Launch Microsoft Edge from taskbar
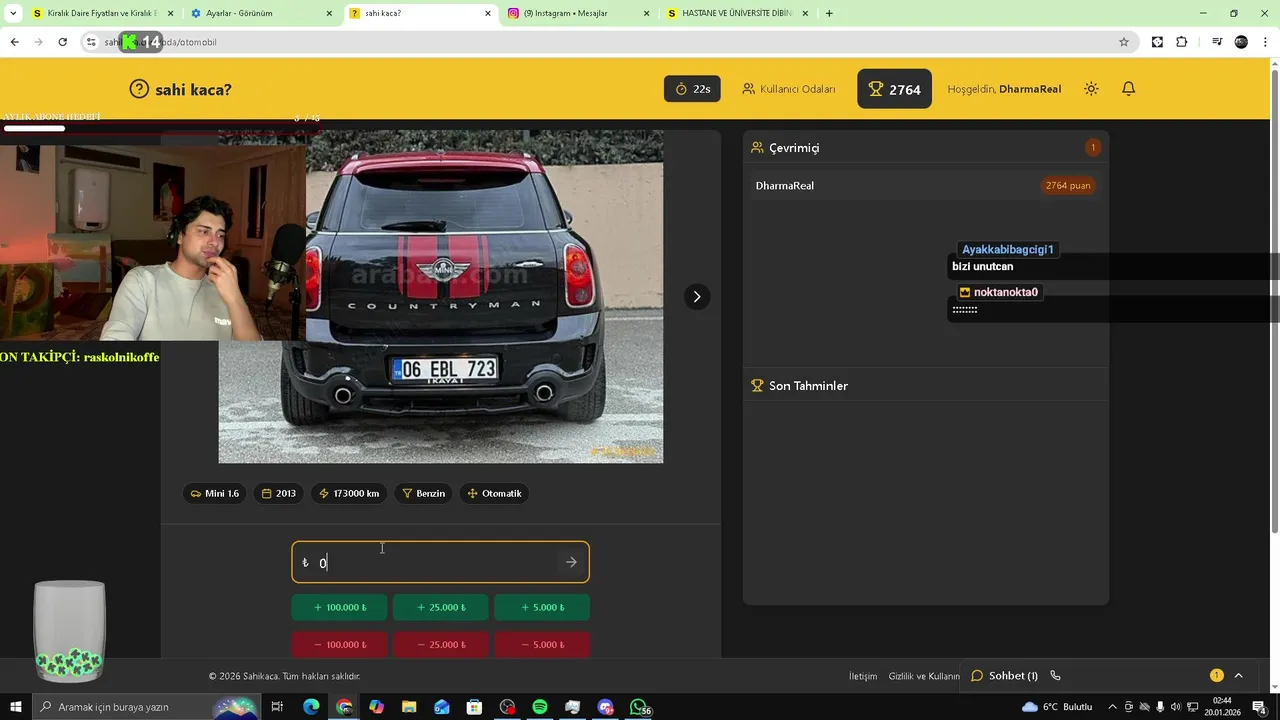The height and width of the screenshot is (720, 1280). pos(311,707)
